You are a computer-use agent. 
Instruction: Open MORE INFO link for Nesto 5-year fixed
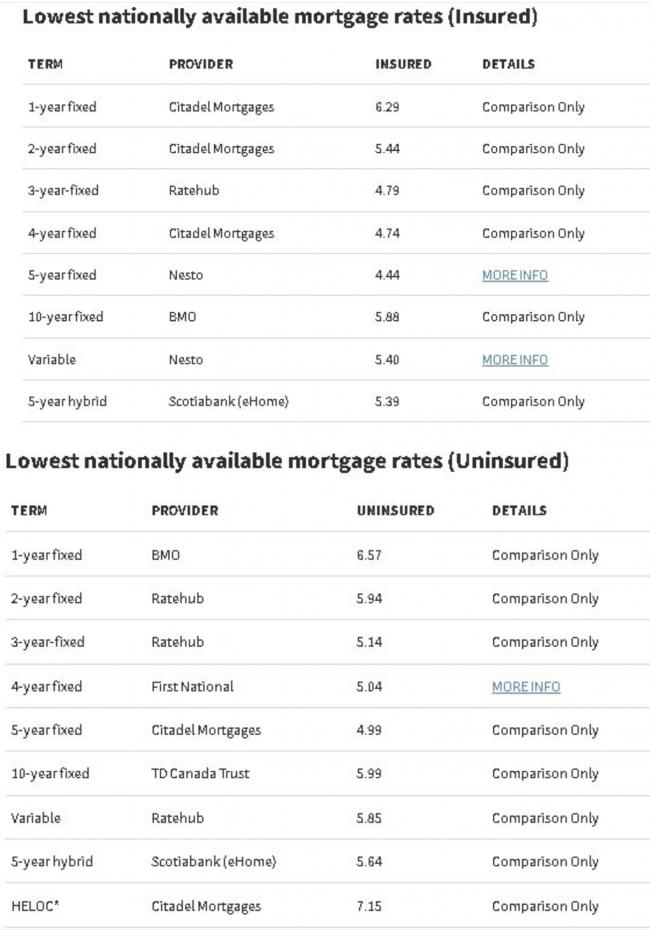click(515, 275)
